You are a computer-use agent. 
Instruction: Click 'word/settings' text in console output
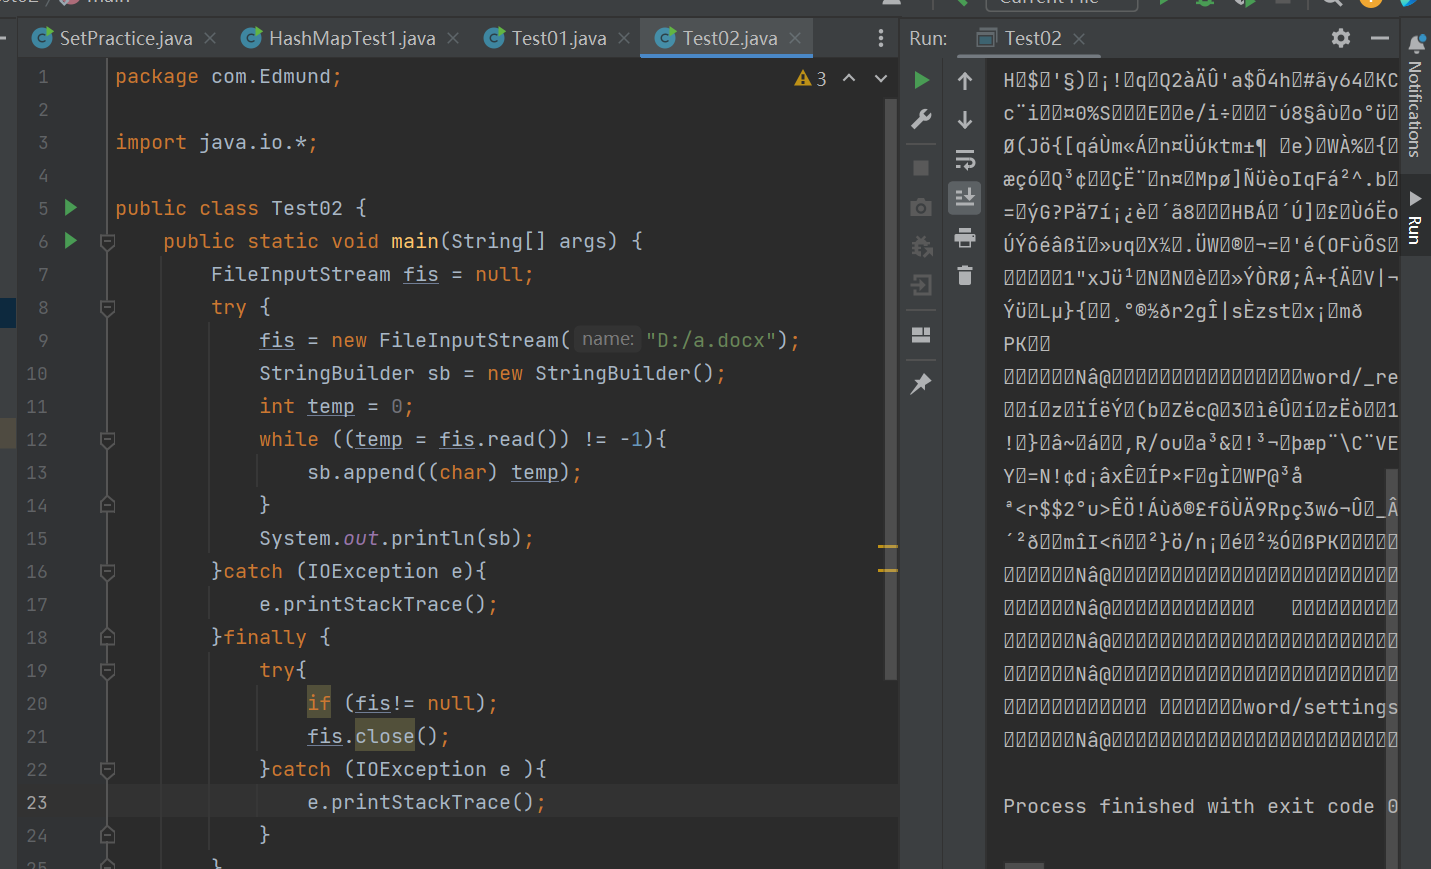click(1320, 707)
